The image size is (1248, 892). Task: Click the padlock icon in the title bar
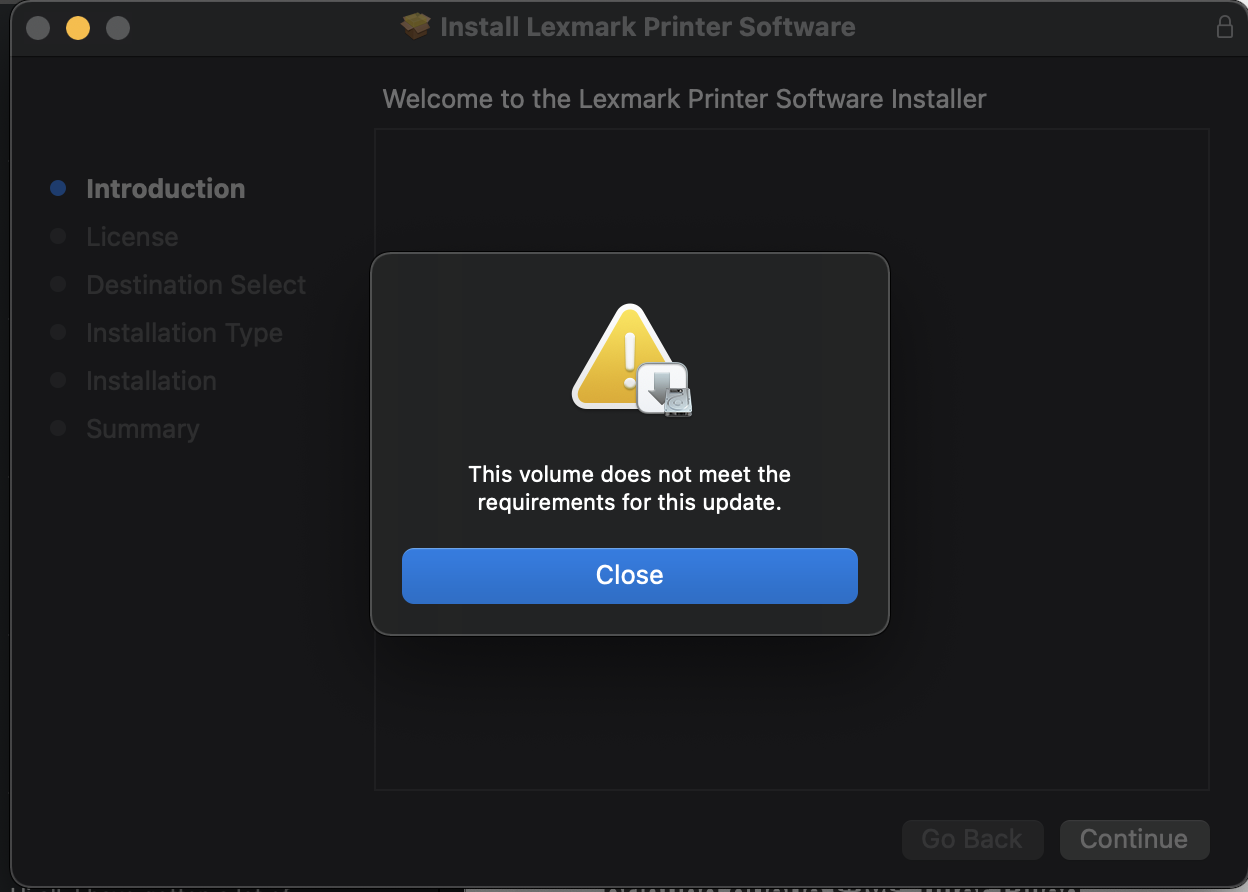click(x=1224, y=27)
